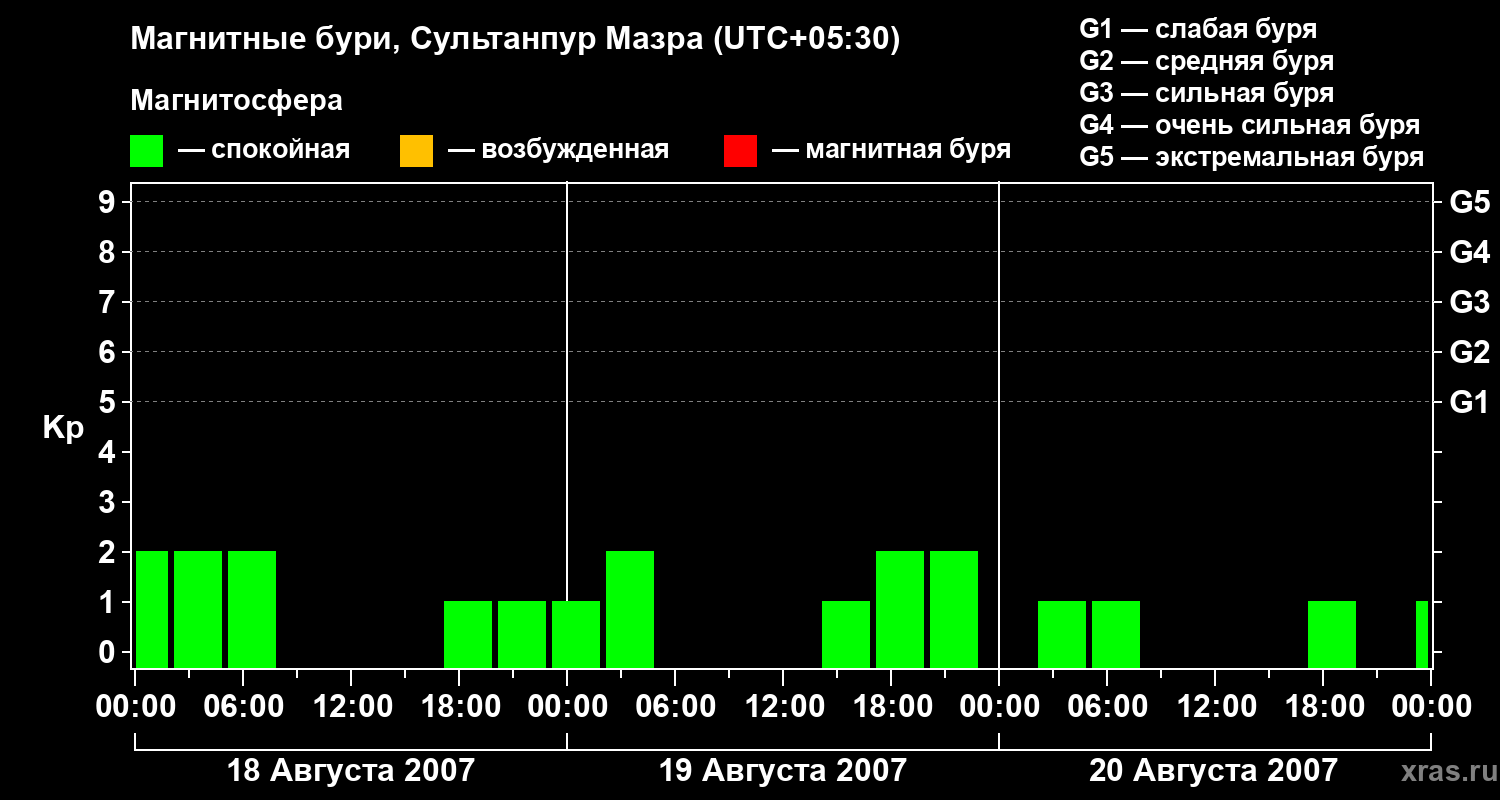This screenshot has height=800, width=1500.
Task: Click the orange возбужденная legend swatch
Action: pos(416,150)
